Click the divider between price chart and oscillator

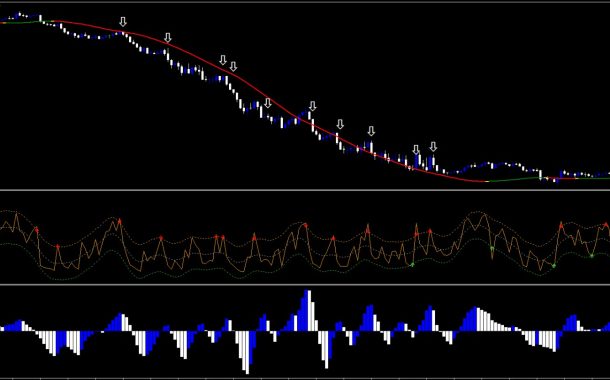[305, 190]
